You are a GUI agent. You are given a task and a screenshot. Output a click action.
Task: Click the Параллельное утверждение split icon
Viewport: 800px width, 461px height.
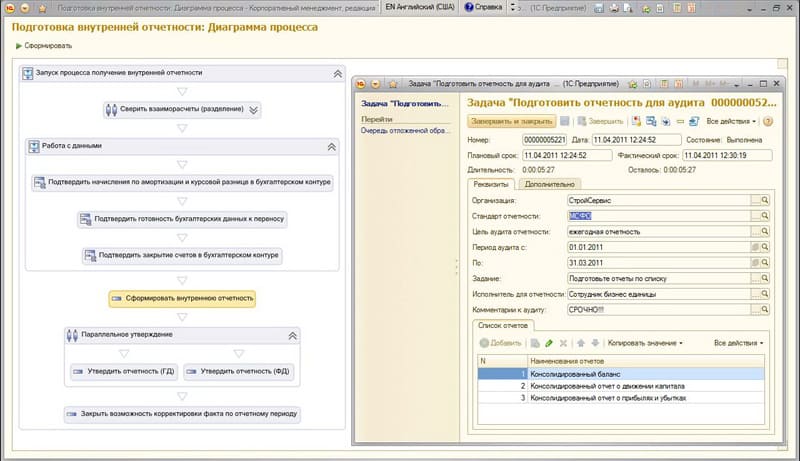coord(72,335)
